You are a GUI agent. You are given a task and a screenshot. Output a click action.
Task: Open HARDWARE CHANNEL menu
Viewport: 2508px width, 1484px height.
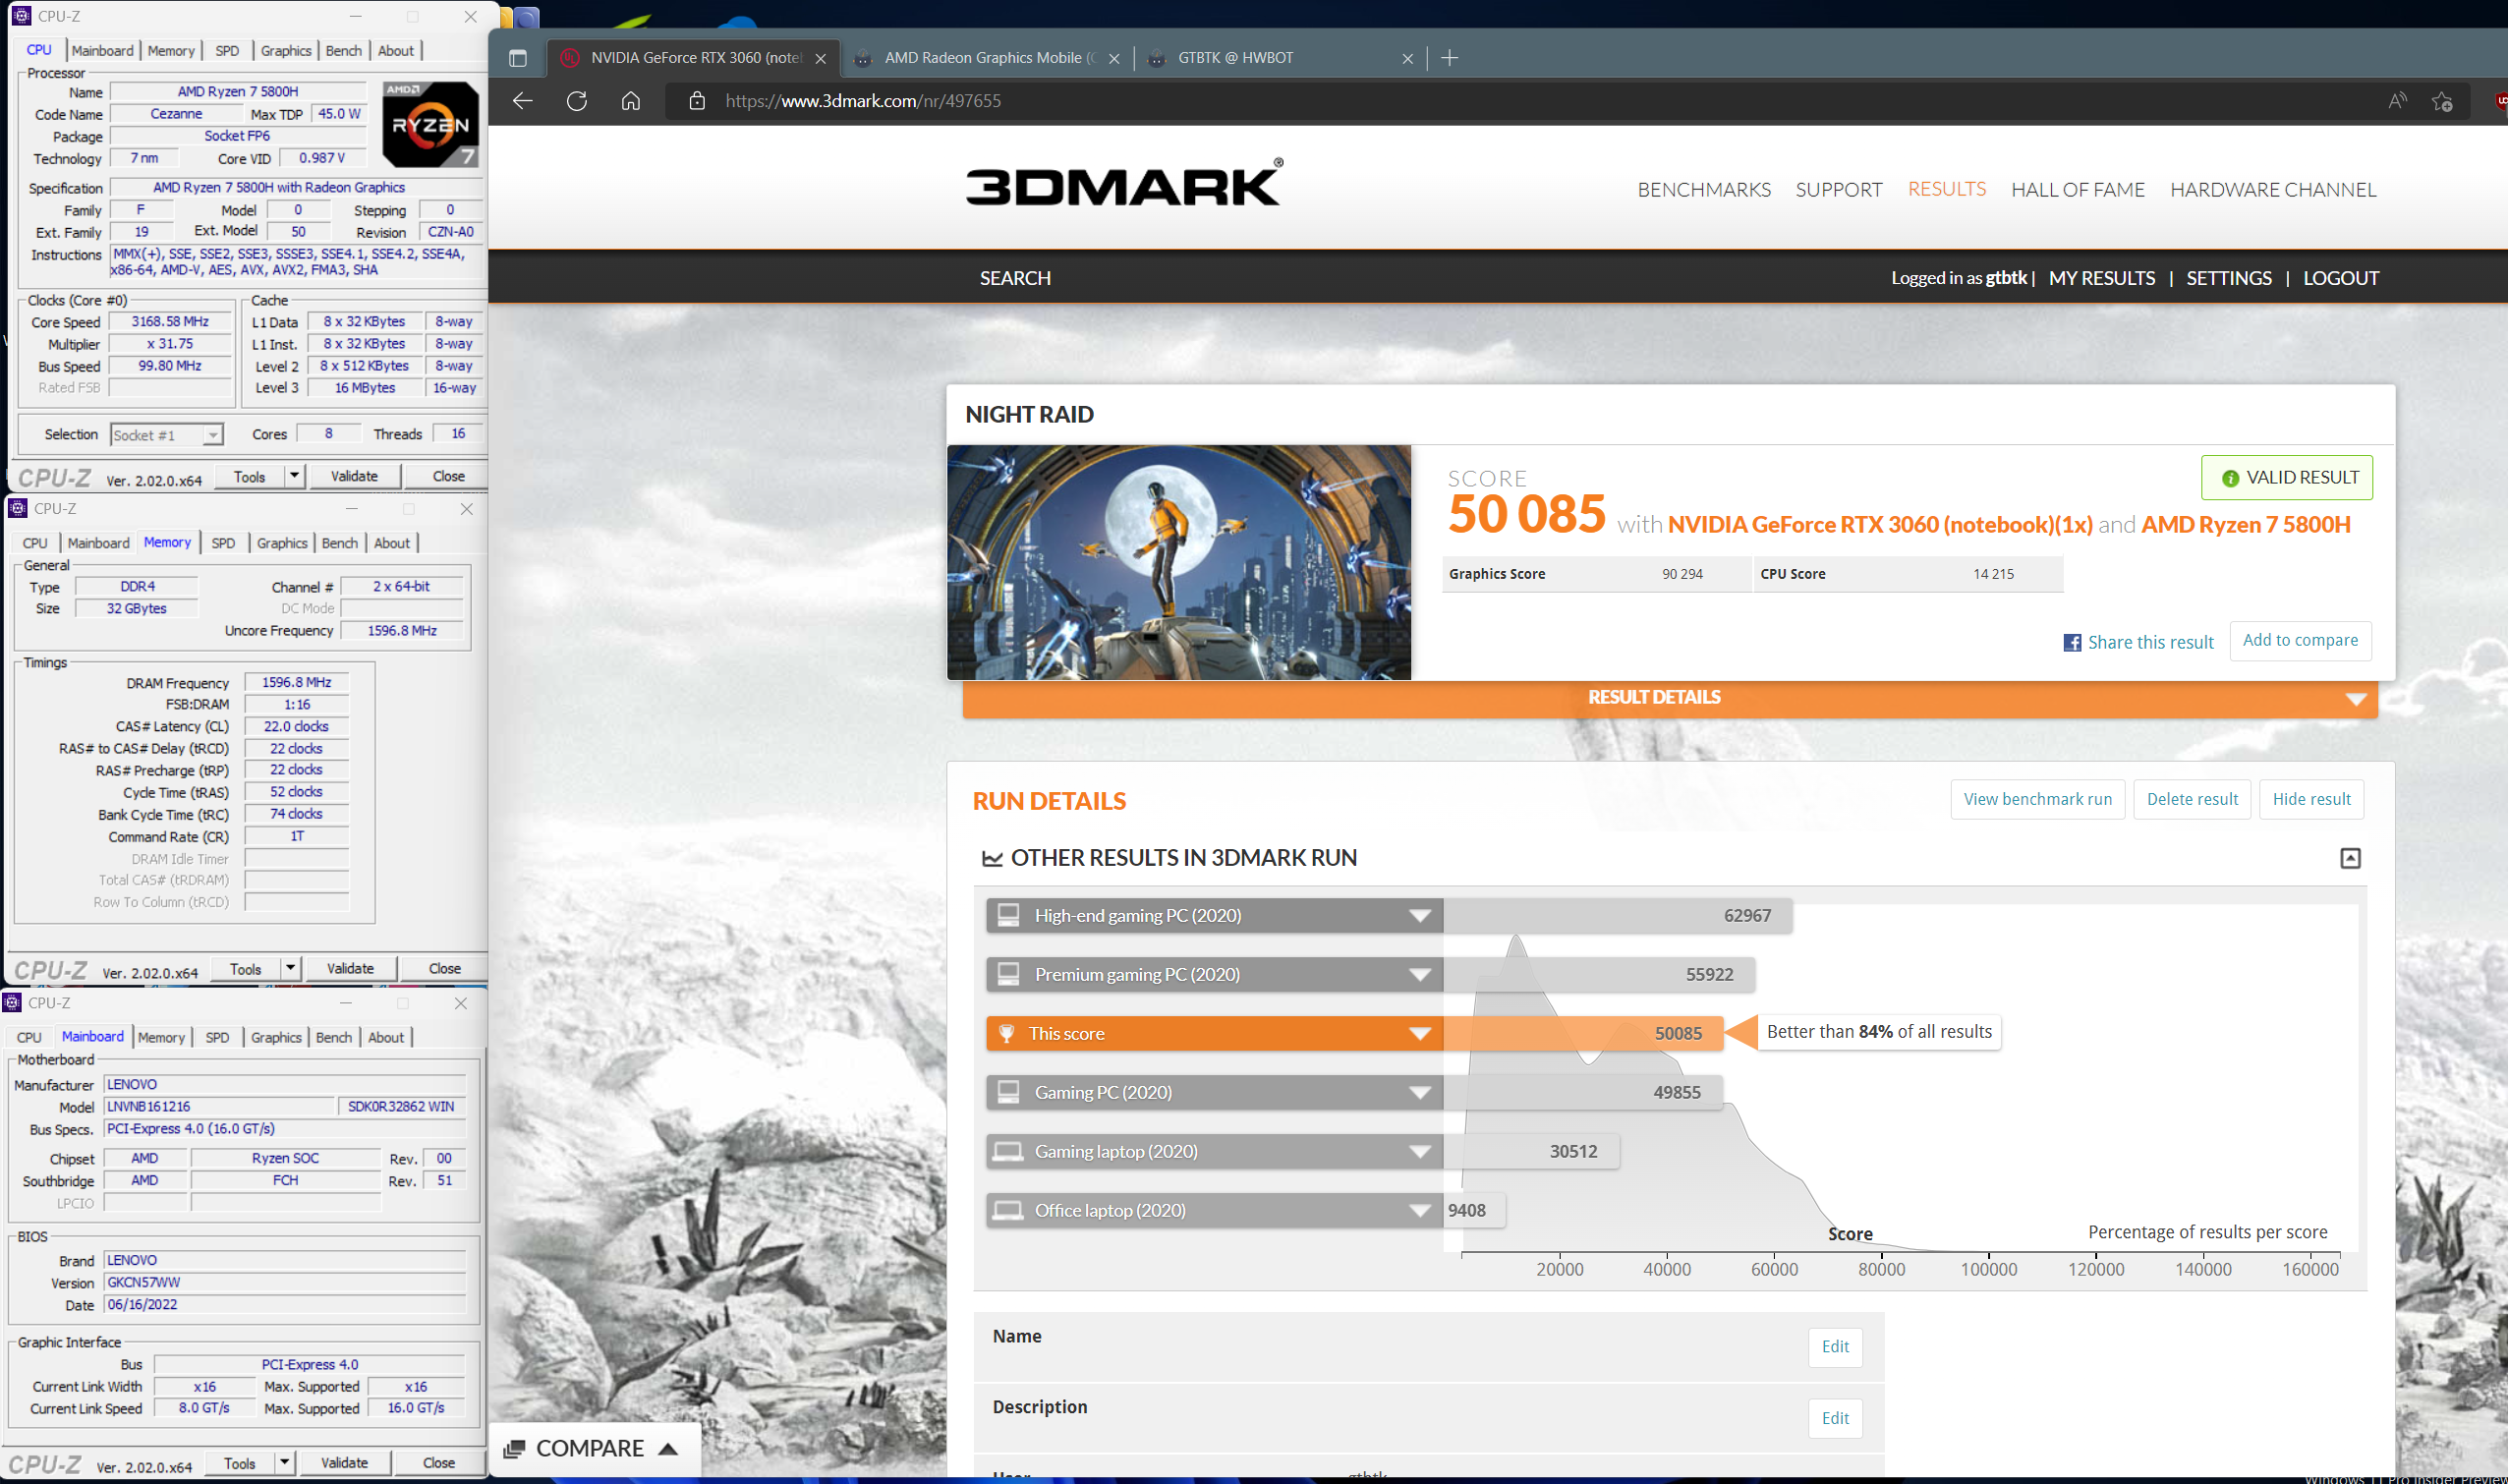click(2273, 189)
